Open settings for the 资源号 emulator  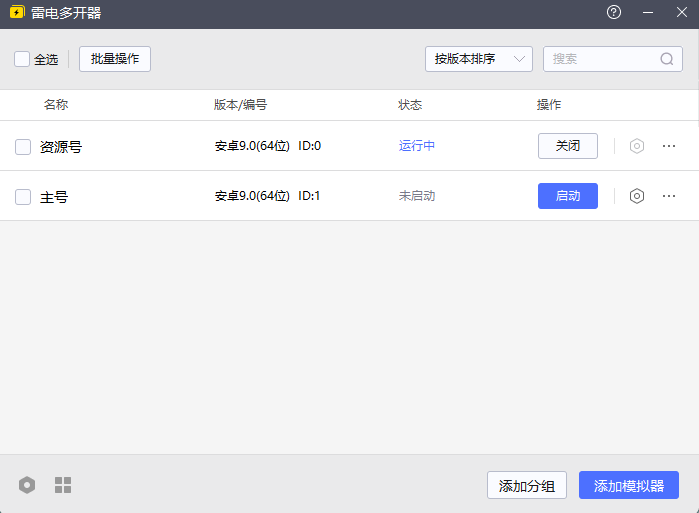(x=637, y=146)
